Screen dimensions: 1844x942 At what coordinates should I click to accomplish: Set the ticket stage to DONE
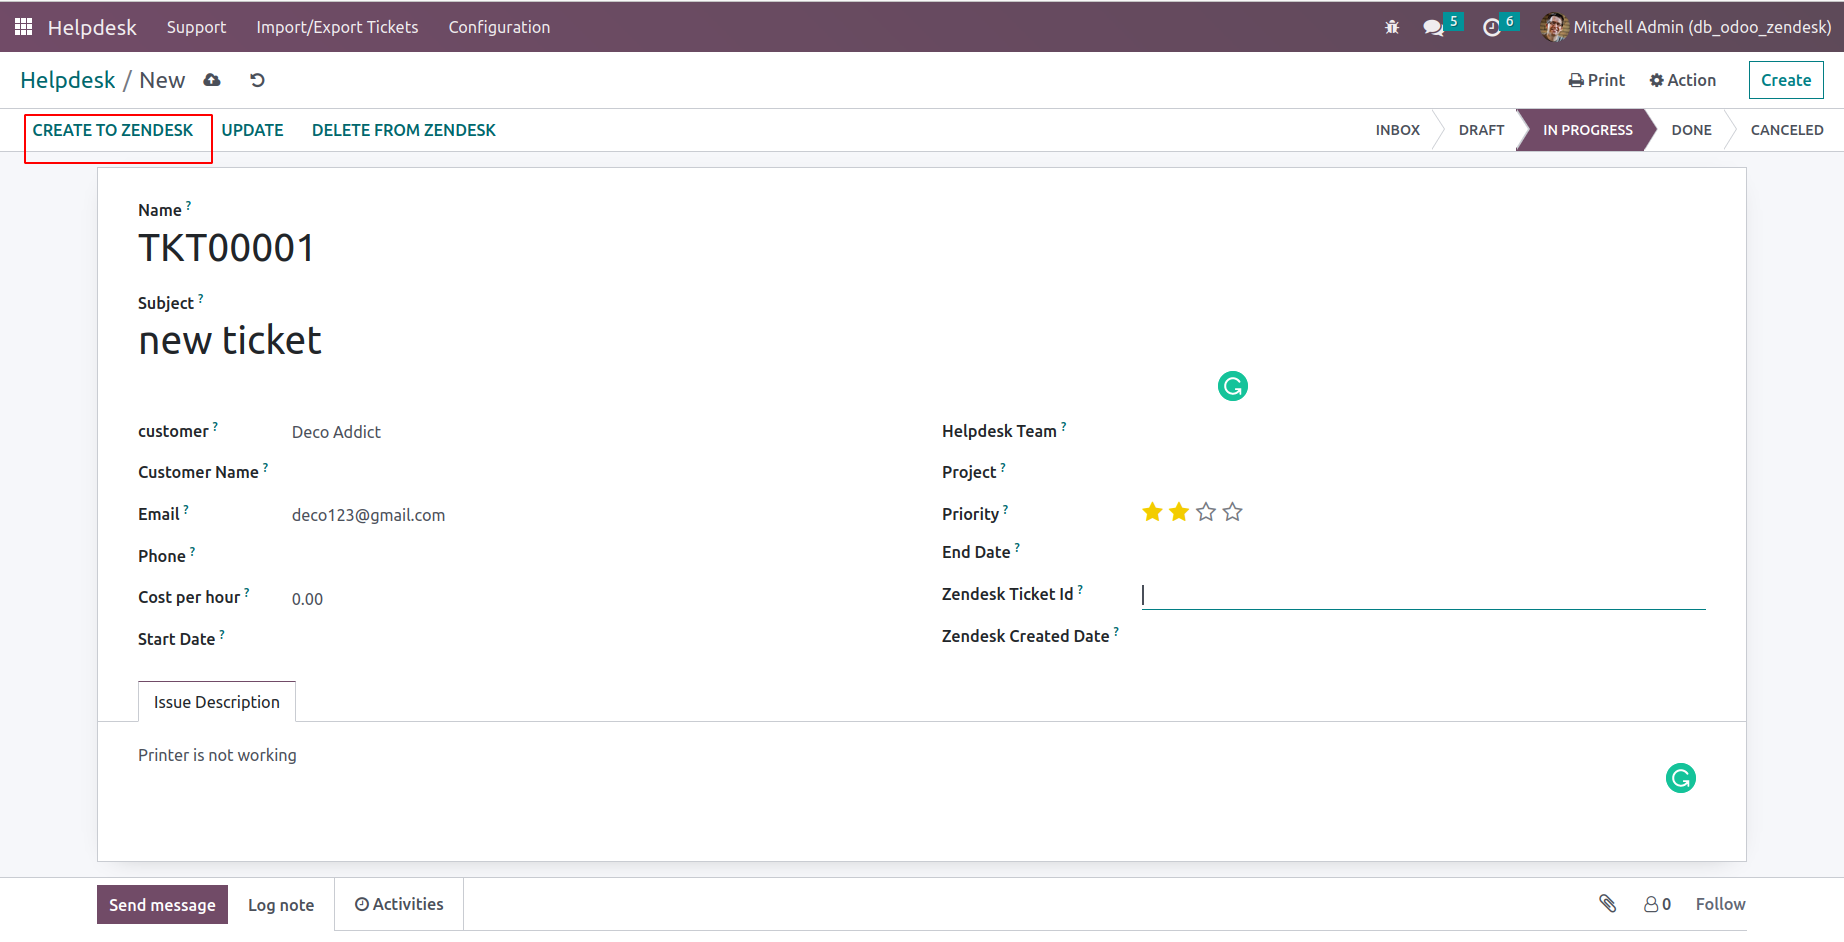tap(1691, 130)
